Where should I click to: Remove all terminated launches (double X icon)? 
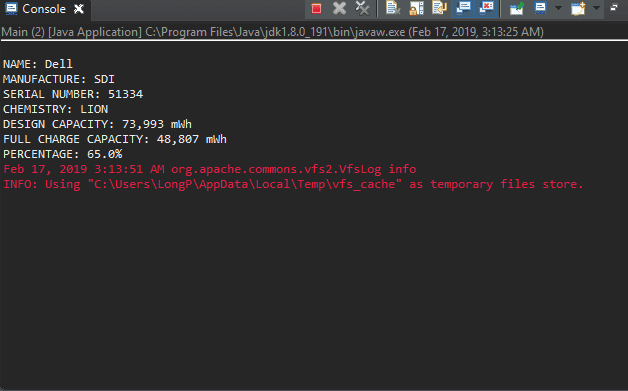(362, 8)
